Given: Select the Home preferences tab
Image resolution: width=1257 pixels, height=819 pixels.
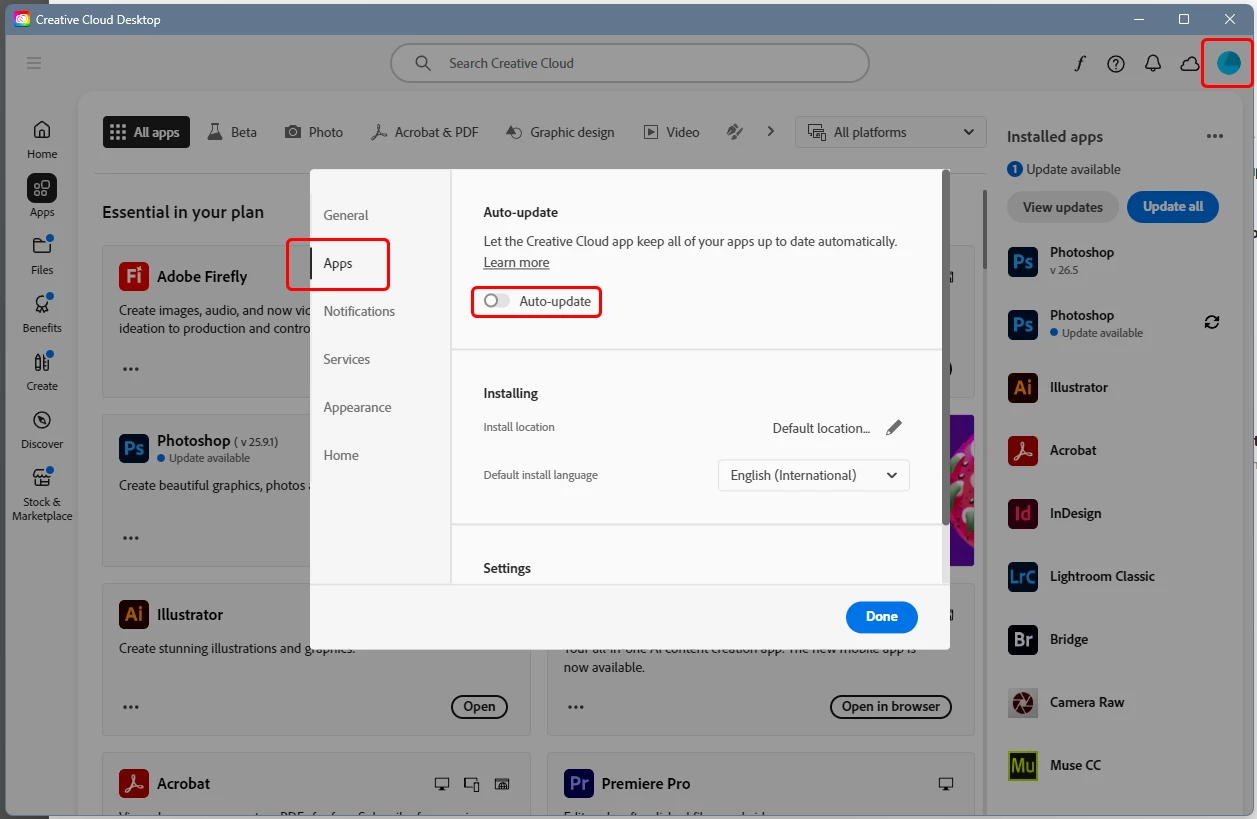Looking at the screenshot, I should [341, 455].
